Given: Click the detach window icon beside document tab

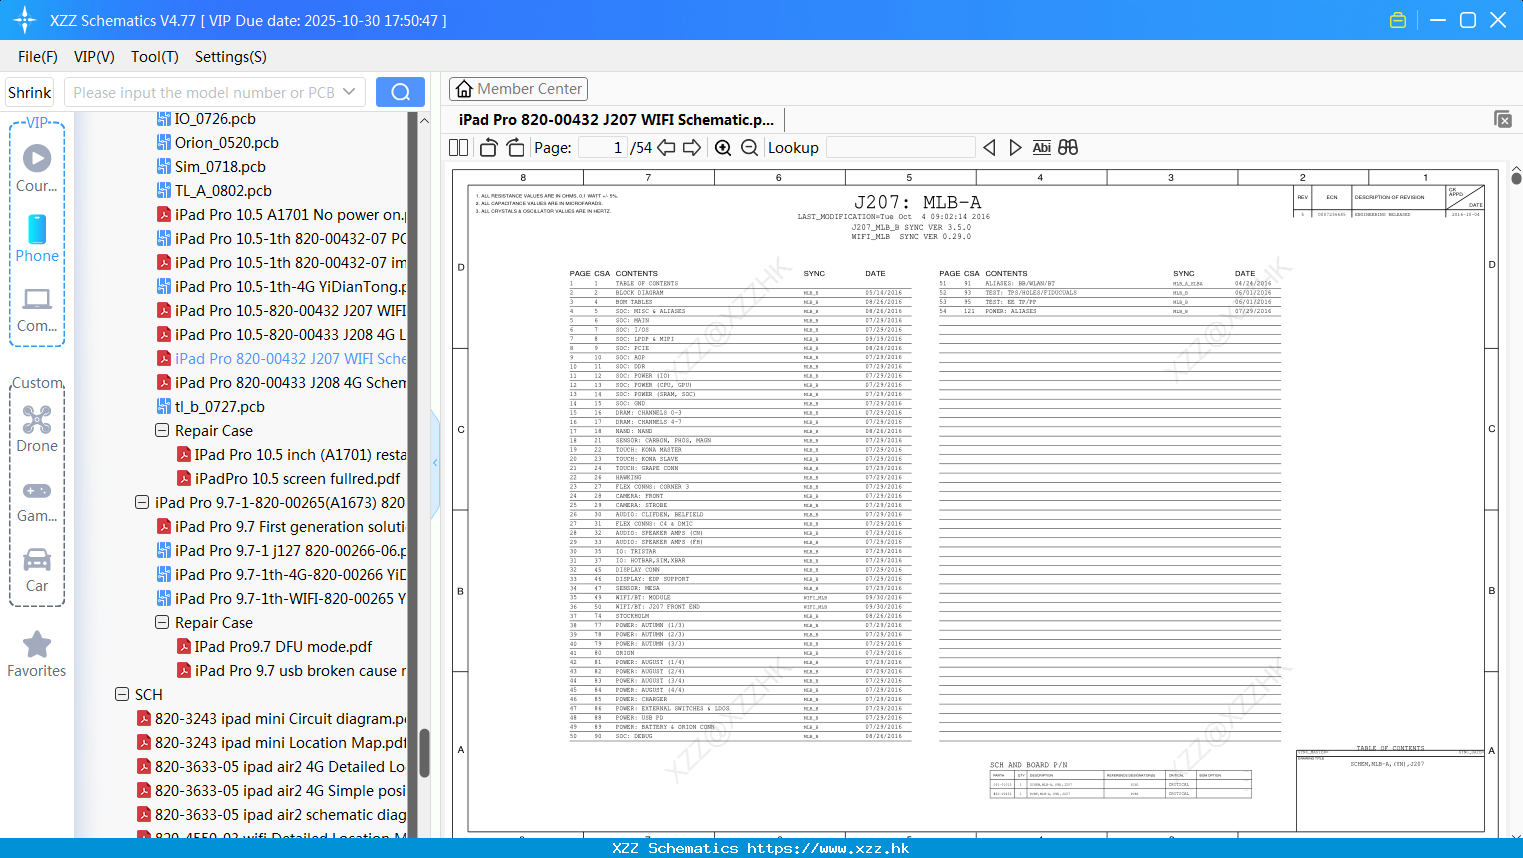Looking at the screenshot, I should coord(1503,119).
